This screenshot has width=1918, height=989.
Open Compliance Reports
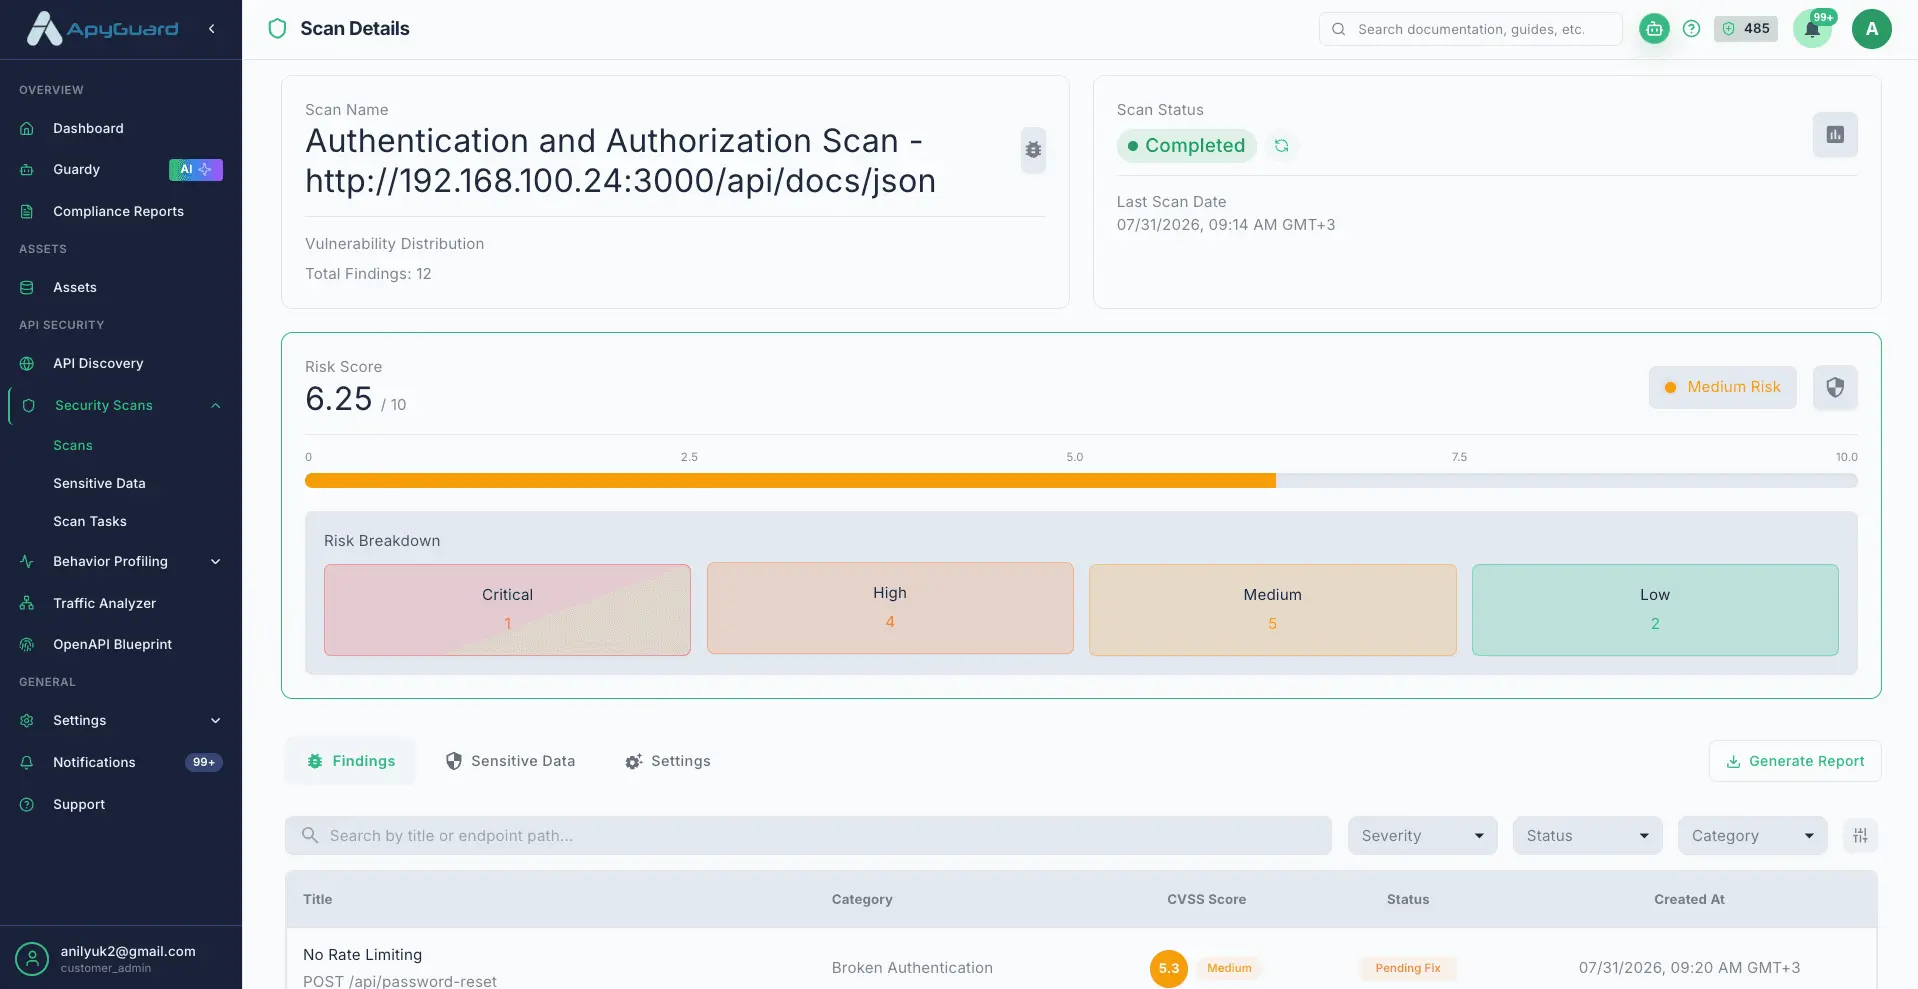click(121, 211)
